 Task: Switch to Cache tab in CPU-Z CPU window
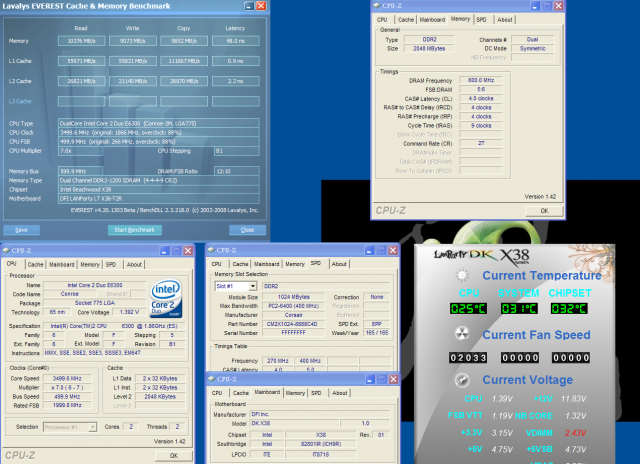36,264
